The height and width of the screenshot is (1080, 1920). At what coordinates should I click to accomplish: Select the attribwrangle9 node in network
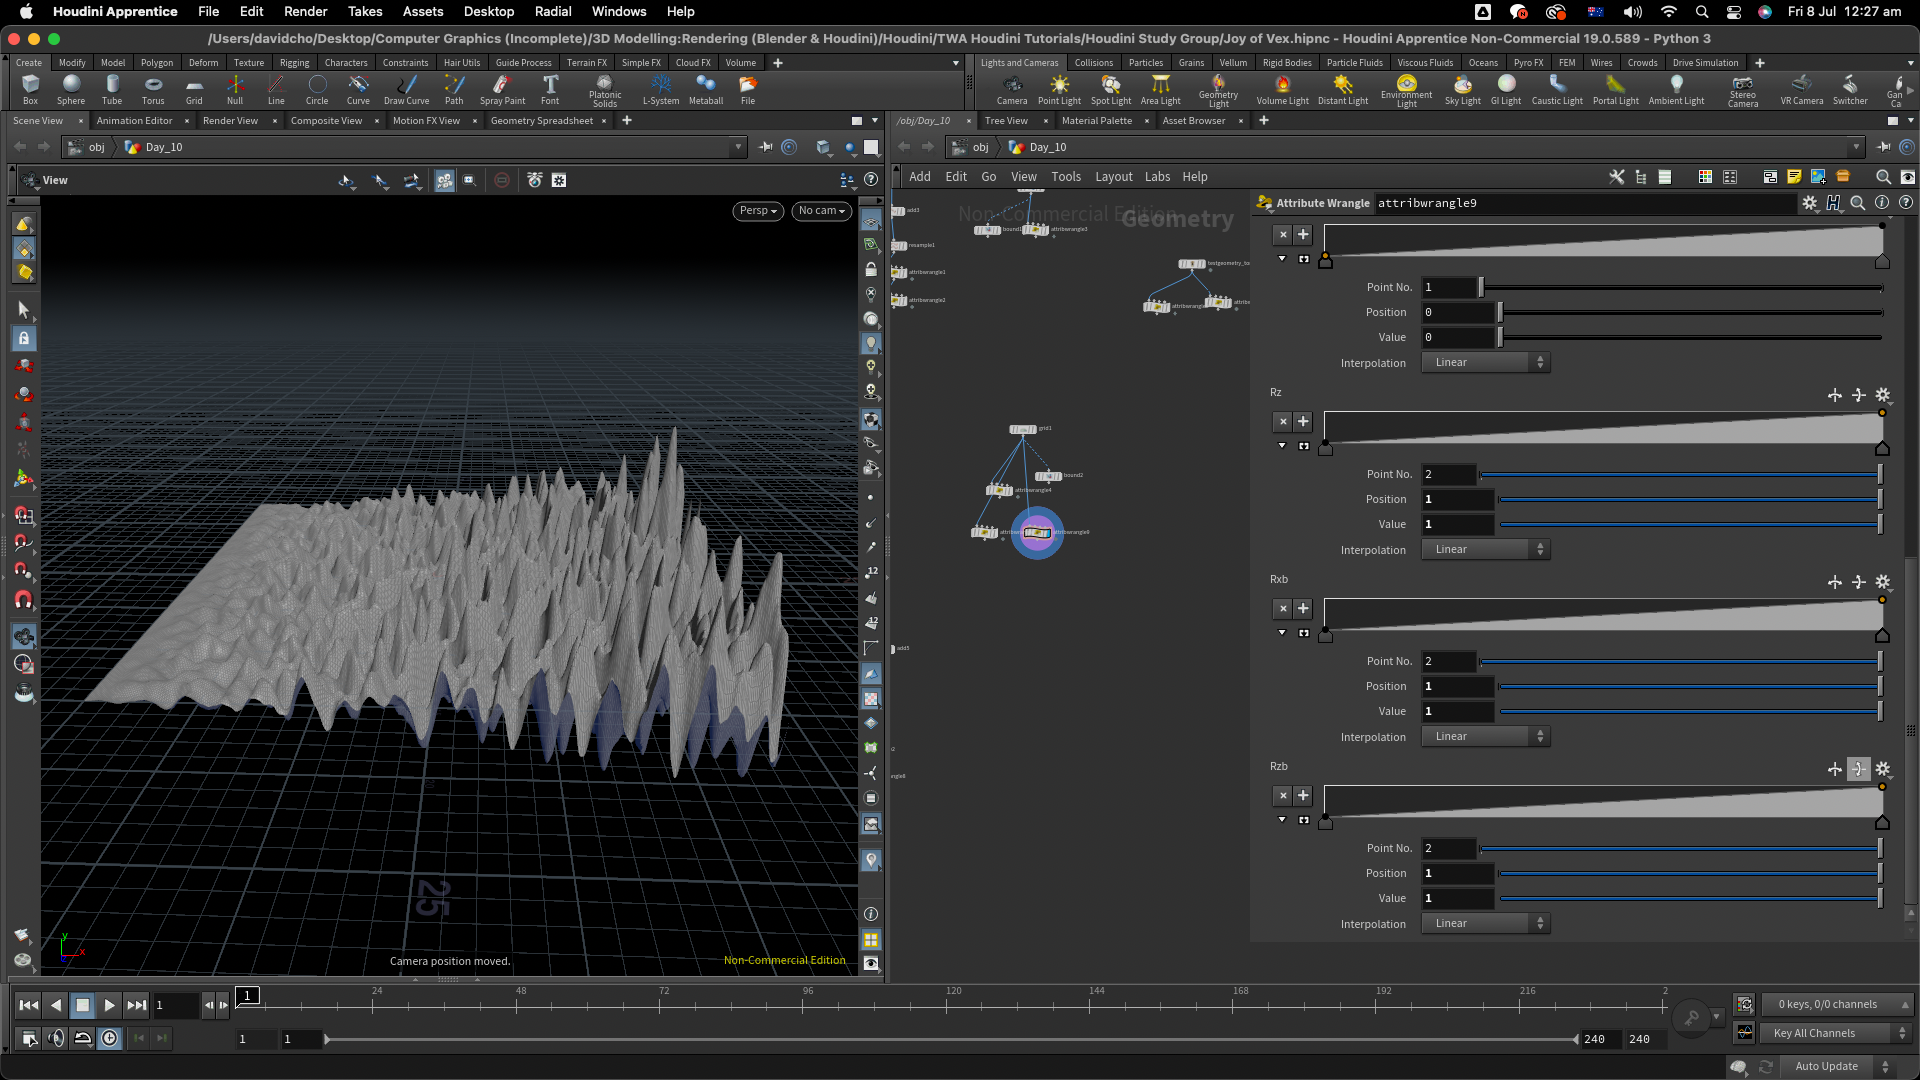tap(1037, 533)
